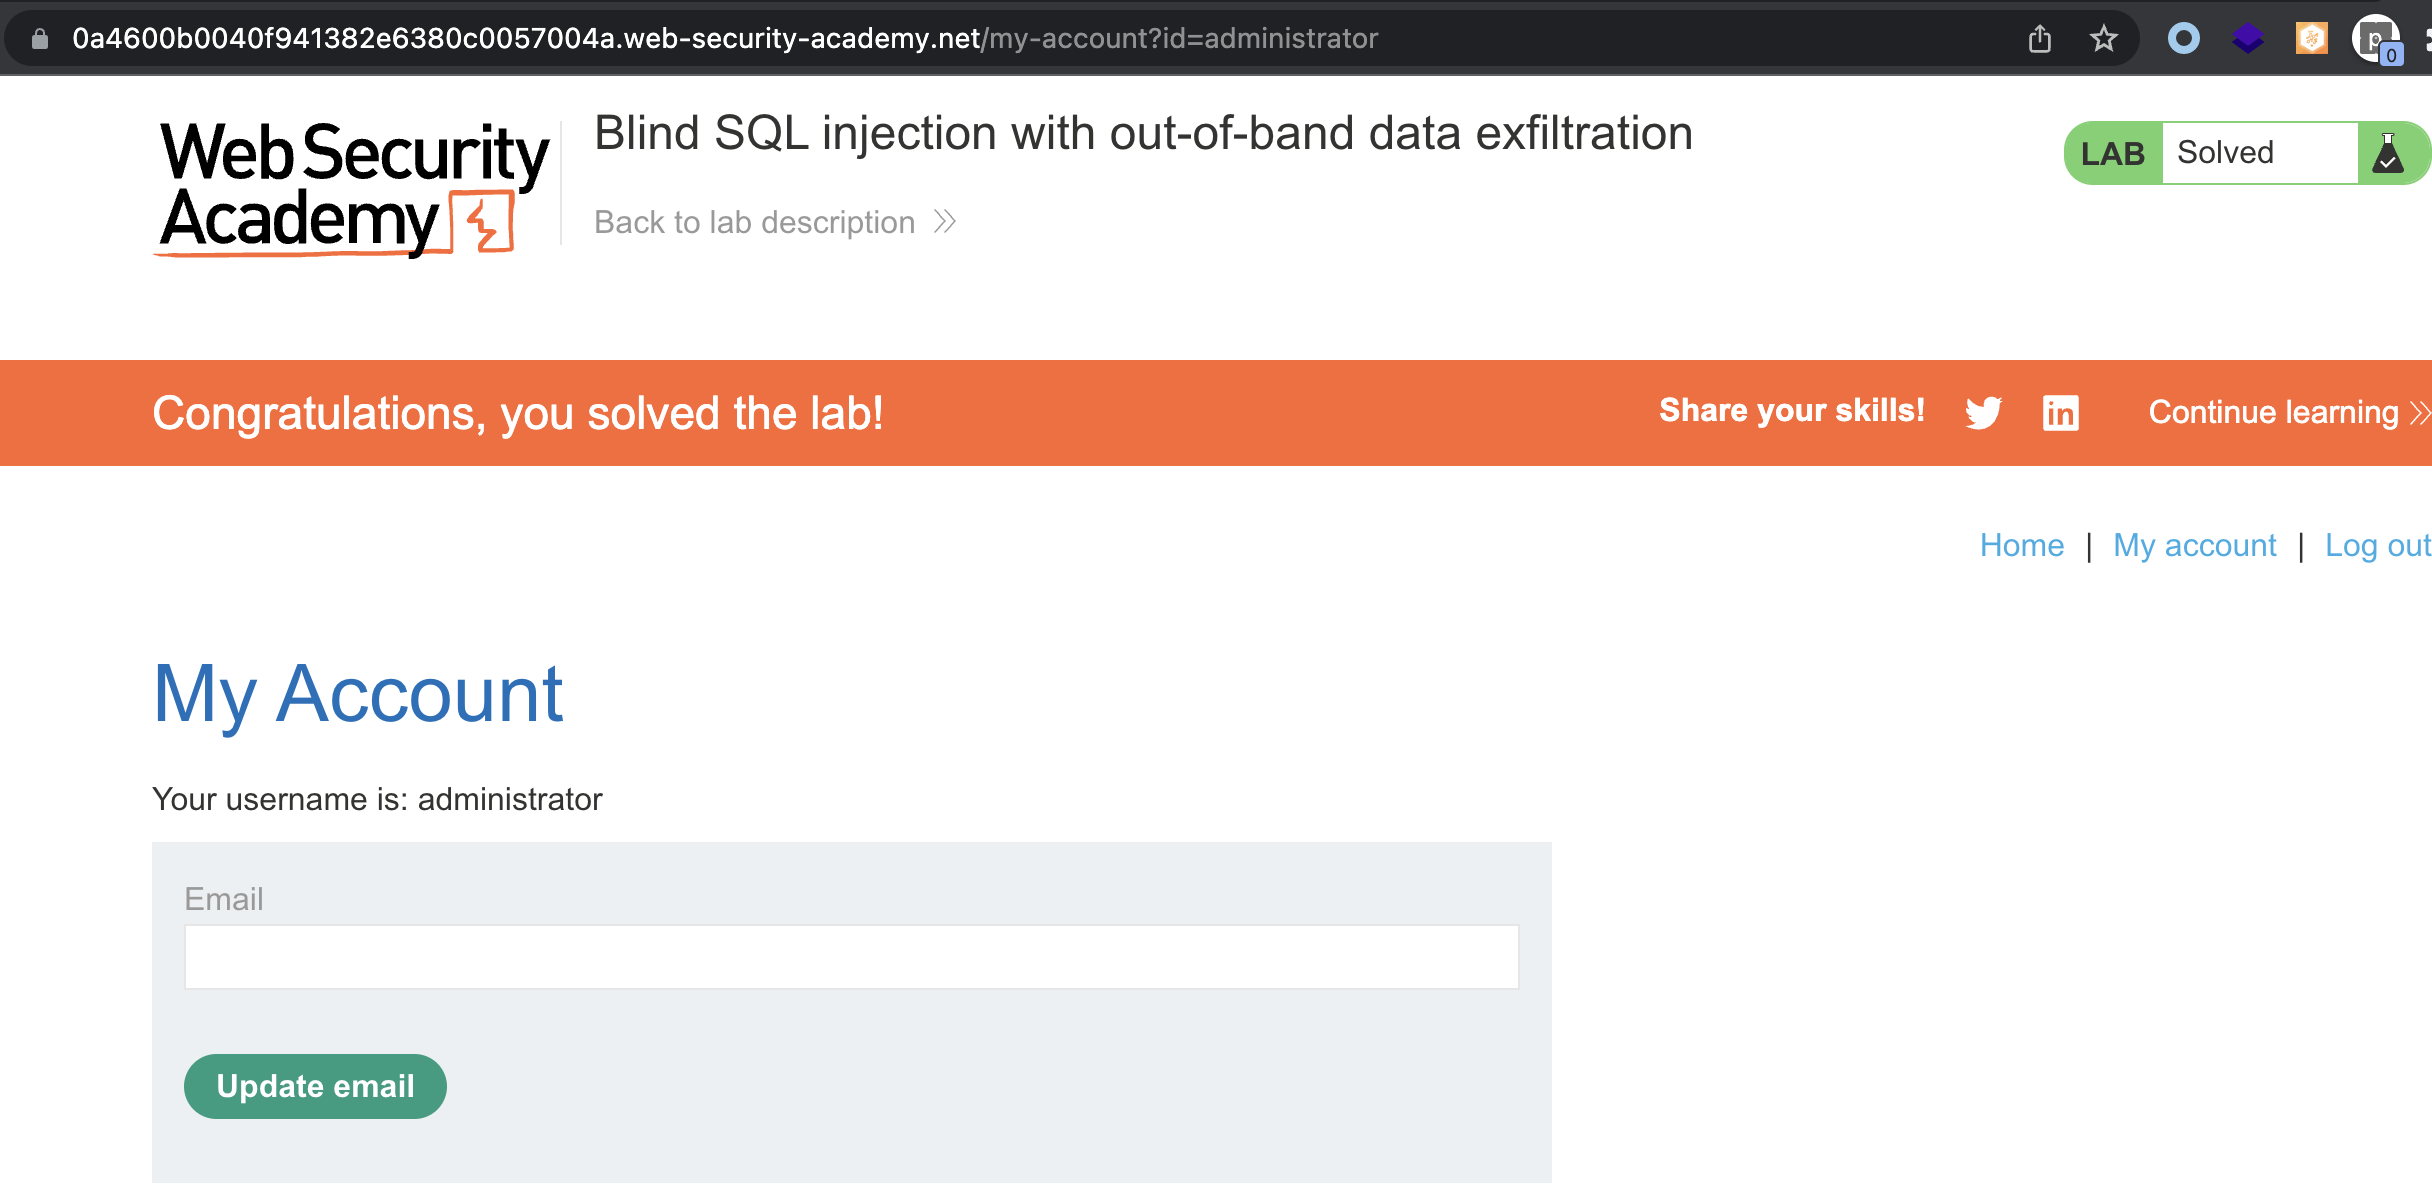2432x1198 pixels.
Task: Go to Home navigation link
Action: click(2021, 545)
